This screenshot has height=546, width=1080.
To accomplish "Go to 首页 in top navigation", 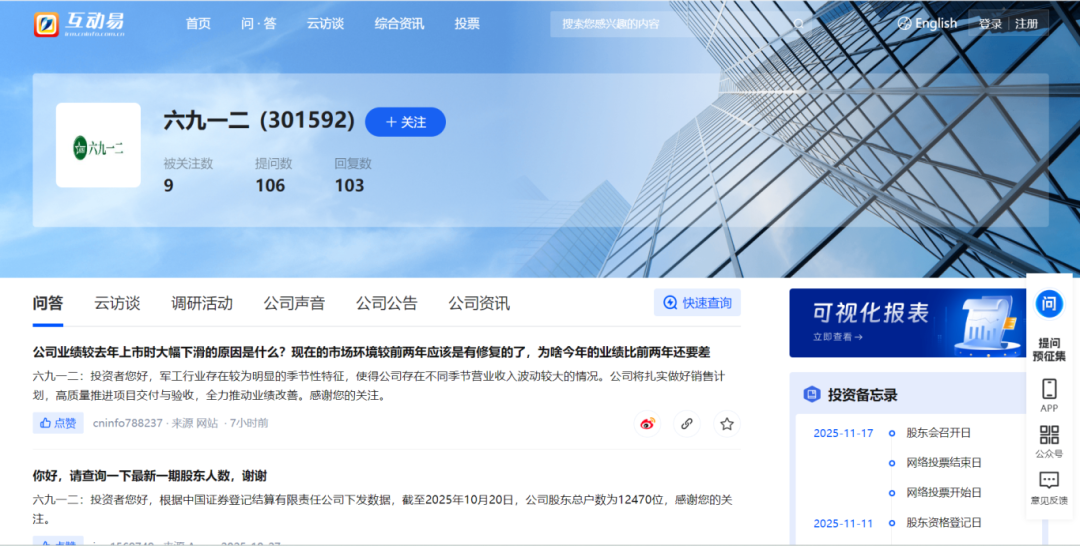I will click(x=198, y=23).
